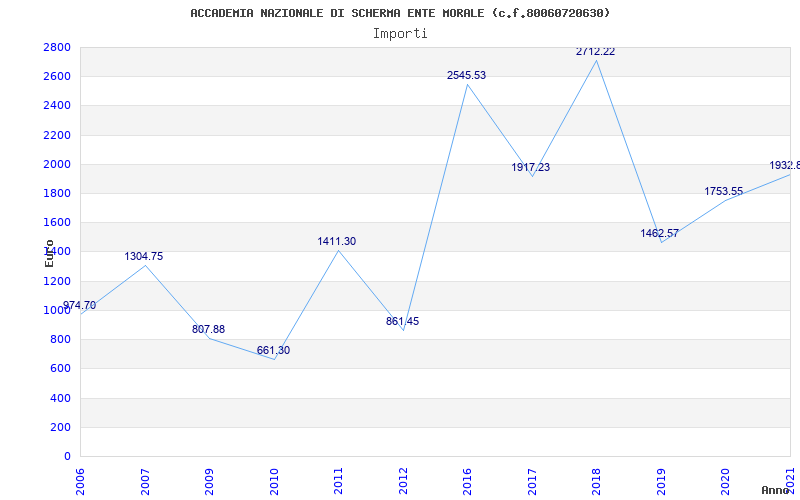This screenshot has width=800, height=500.
Task: Click the Anno x-axis title
Action: coord(777,490)
